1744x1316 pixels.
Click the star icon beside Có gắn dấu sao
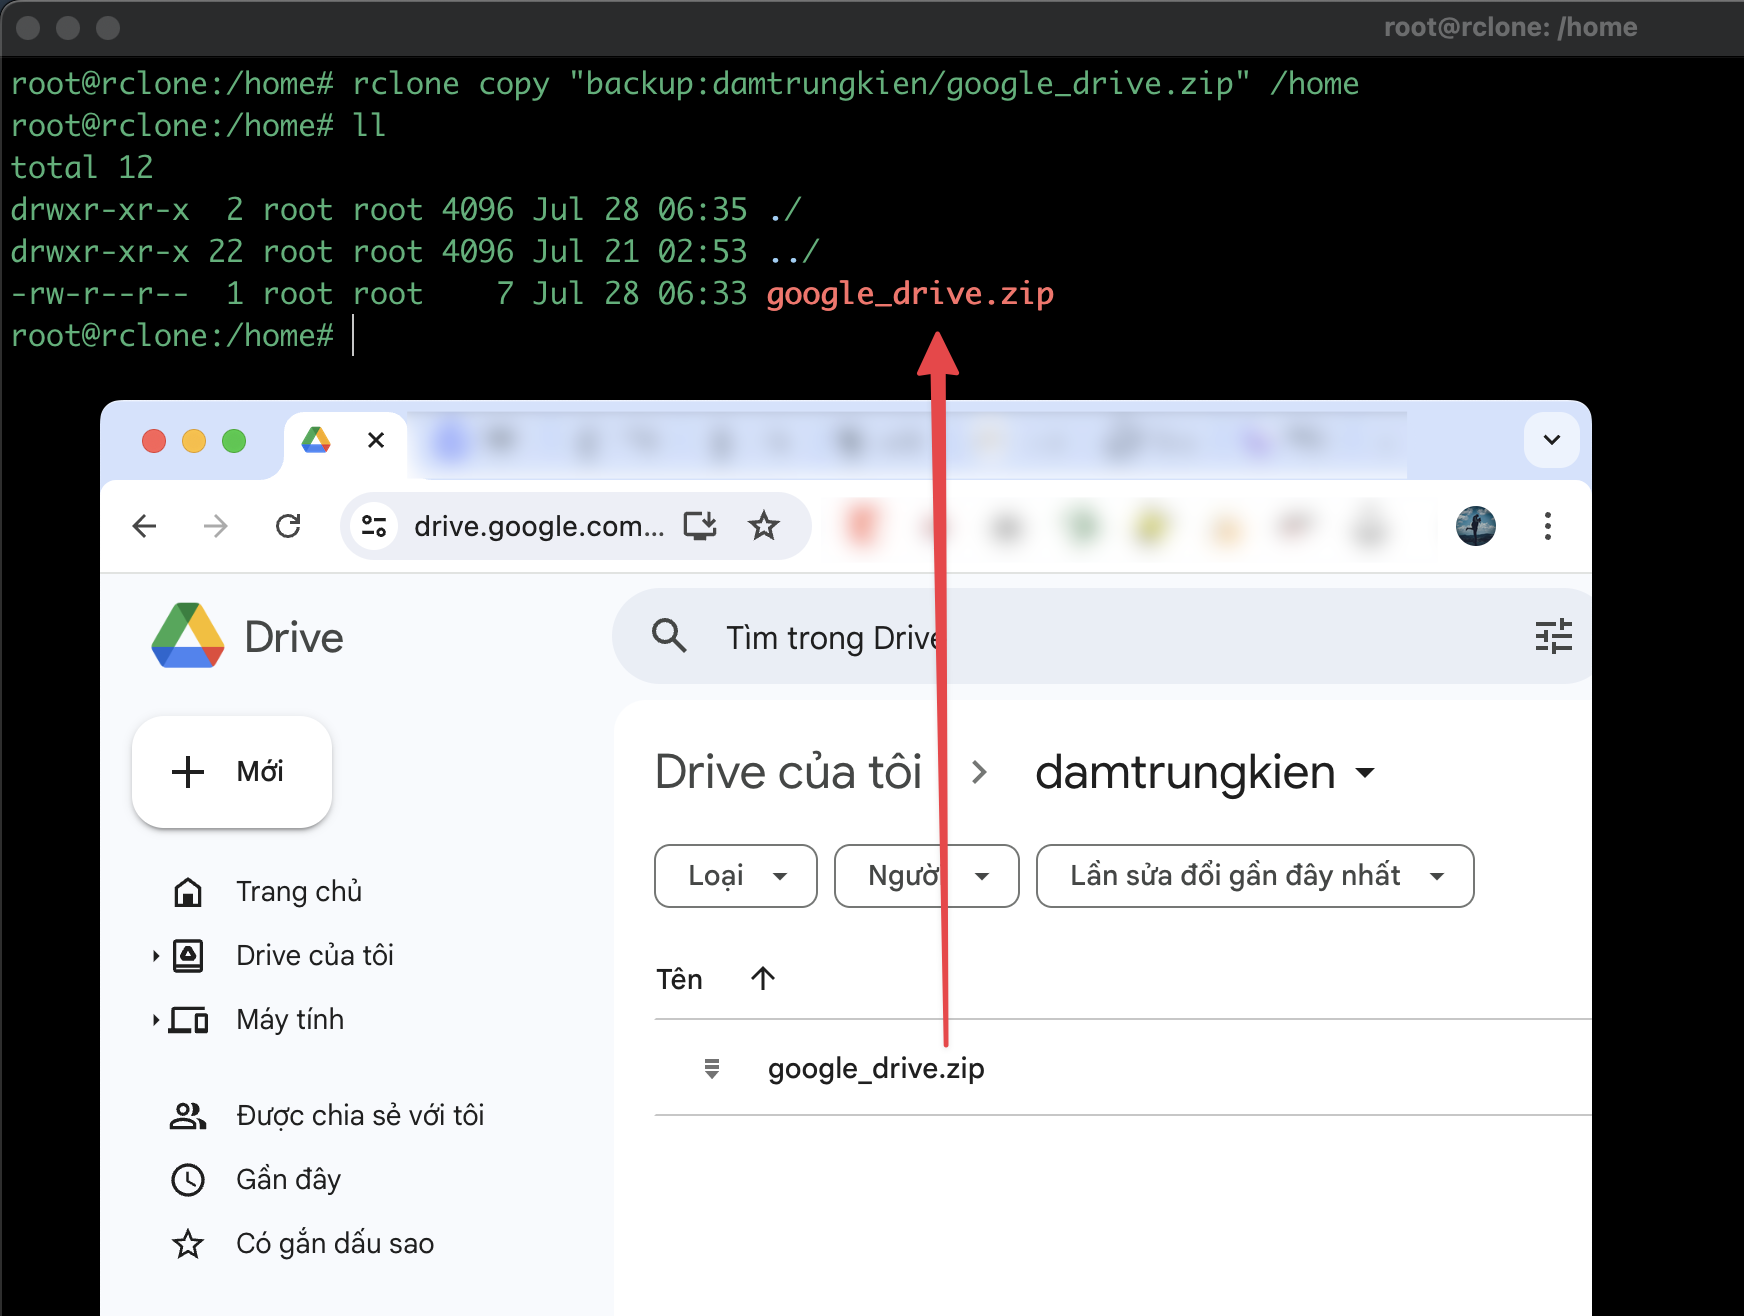(x=188, y=1244)
